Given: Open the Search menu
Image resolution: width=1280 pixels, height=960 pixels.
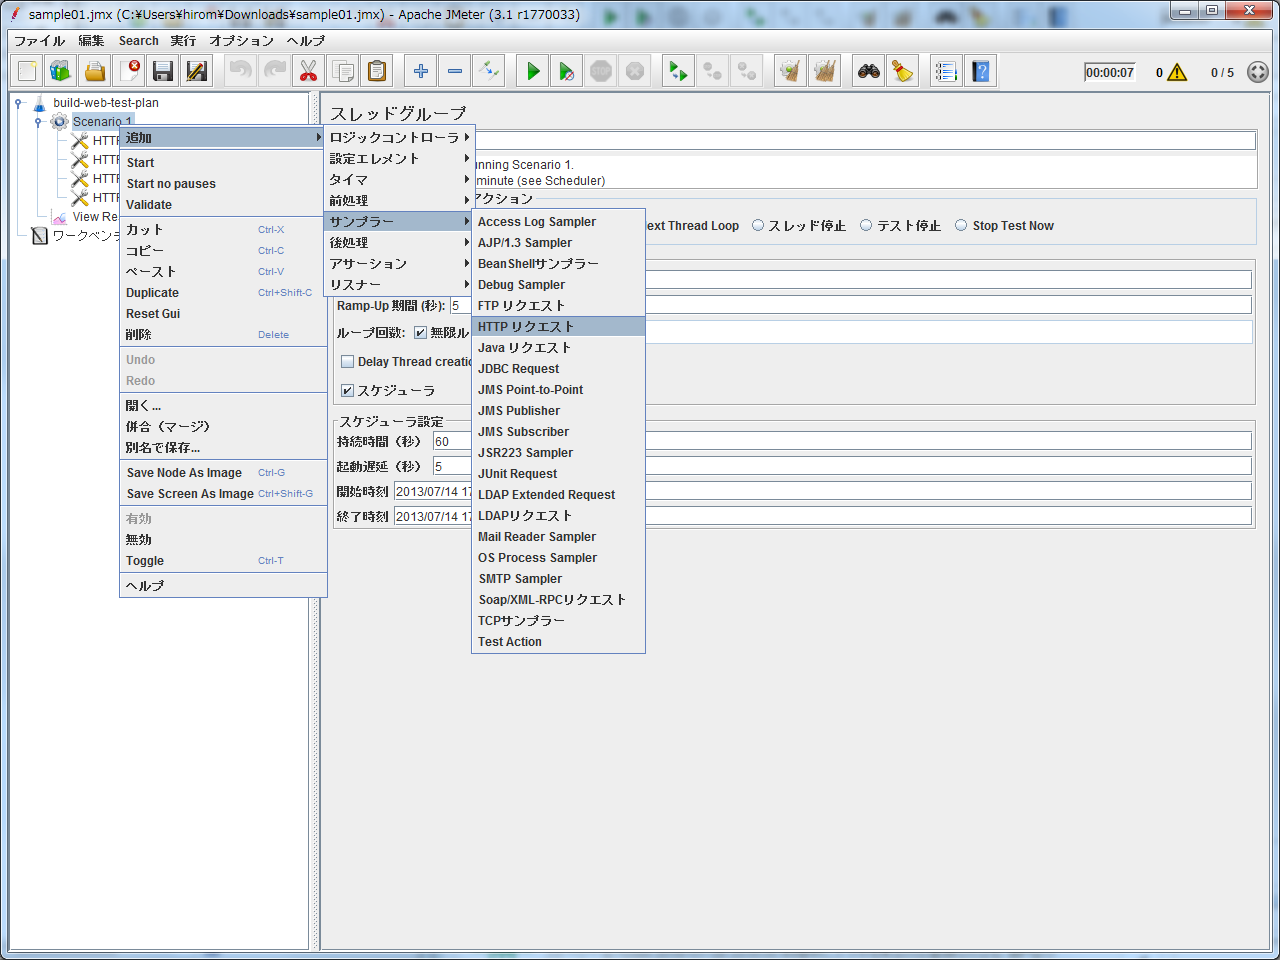Looking at the screenshot, I should 138,41.
